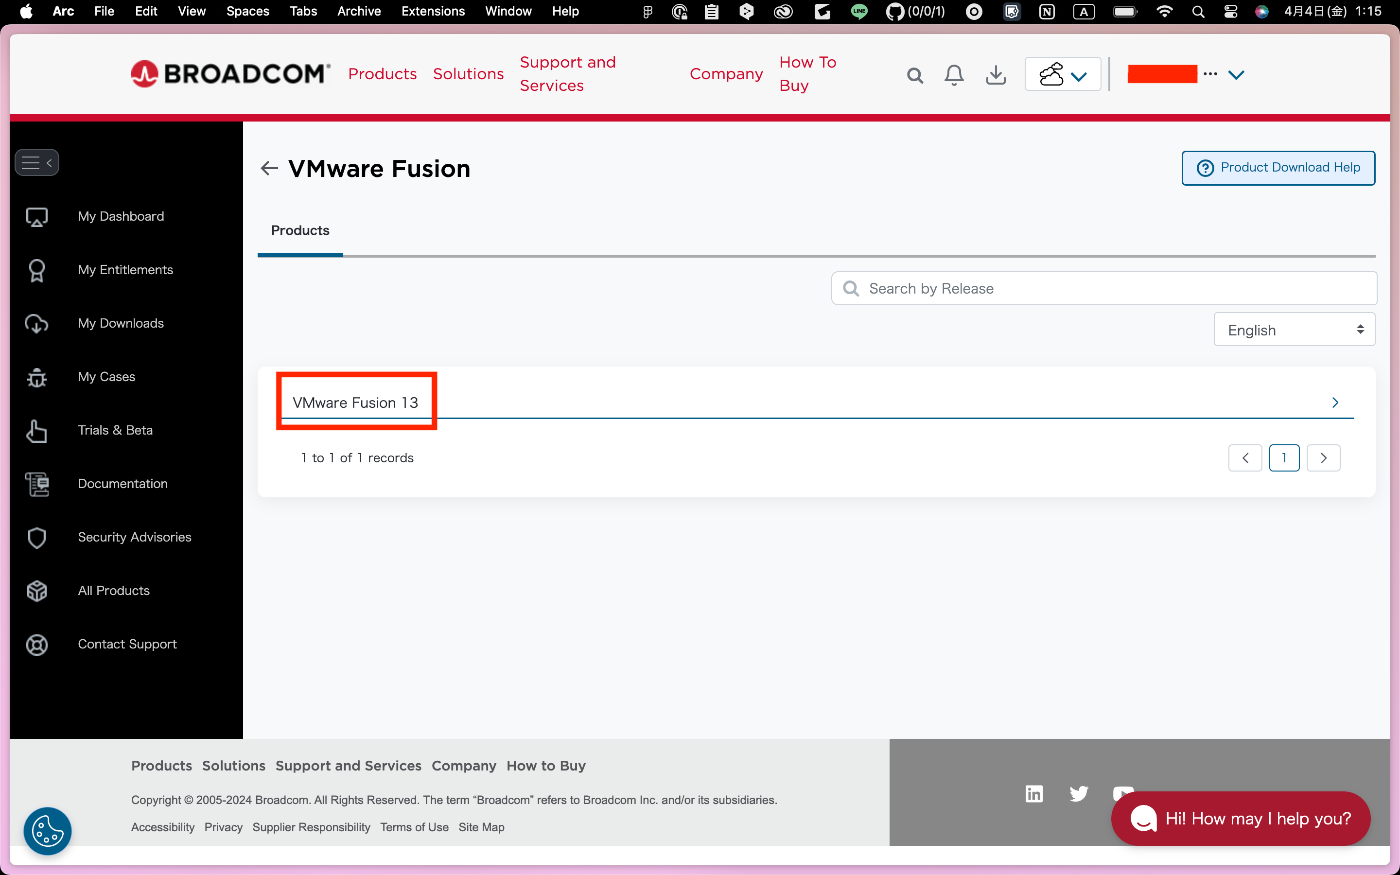Screen dimensions: 1400x875
Task: Click the footer Solutions link
Action: coord(234,766)
